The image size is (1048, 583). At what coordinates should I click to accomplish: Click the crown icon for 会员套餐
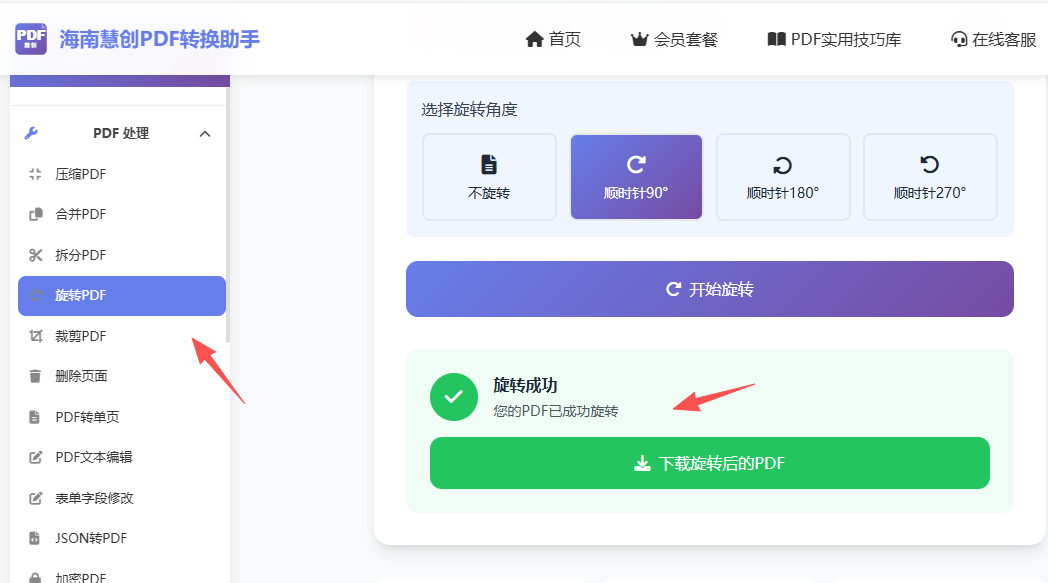point(640,39)
